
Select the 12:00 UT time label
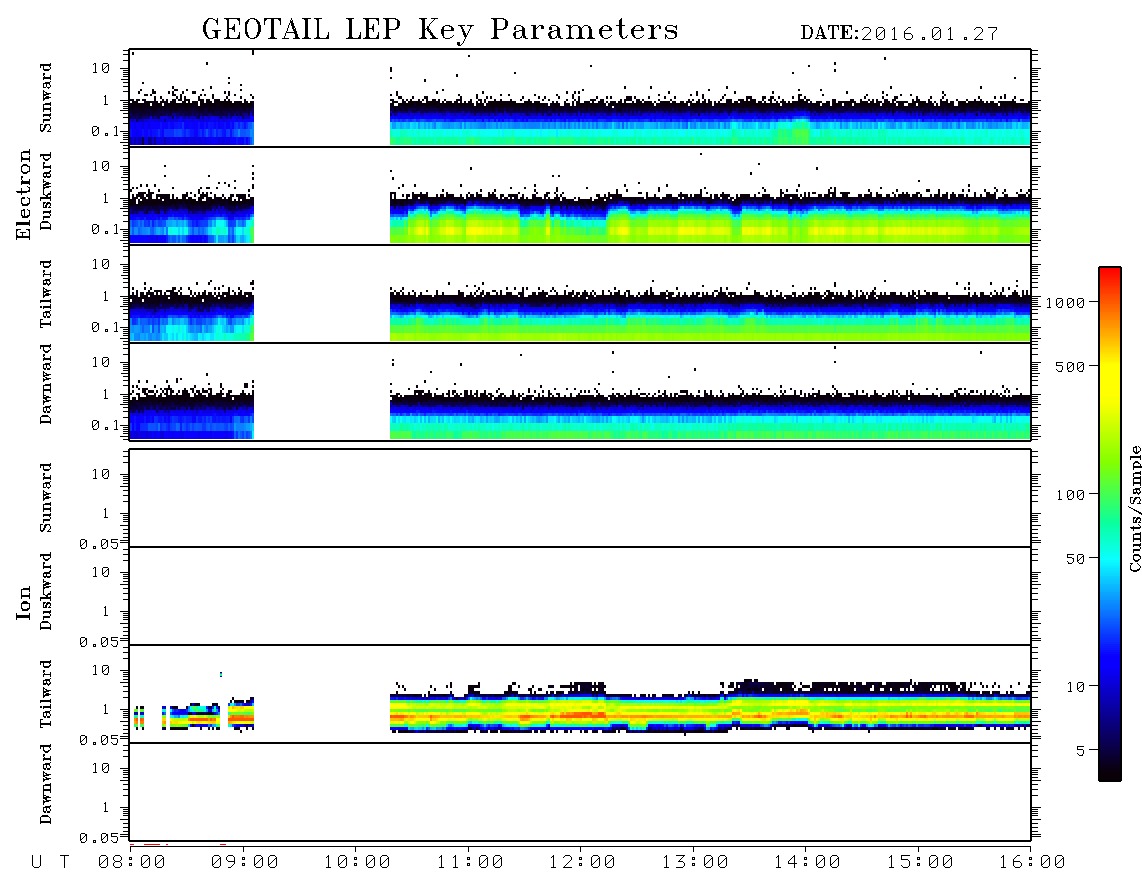tap(582, 862)
